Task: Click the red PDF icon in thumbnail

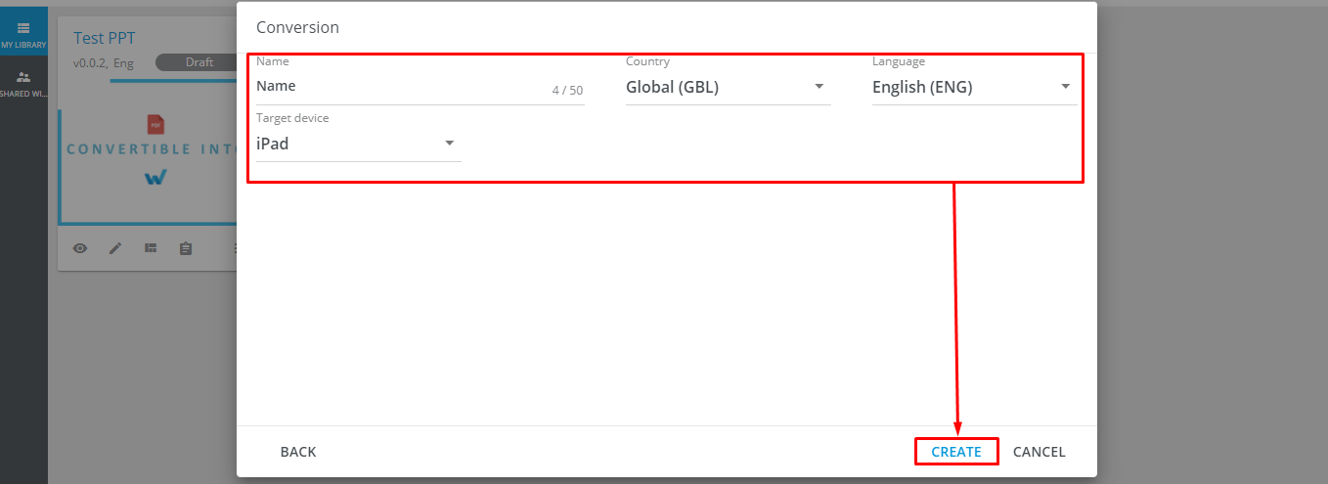Action: [x=155, y=124]
